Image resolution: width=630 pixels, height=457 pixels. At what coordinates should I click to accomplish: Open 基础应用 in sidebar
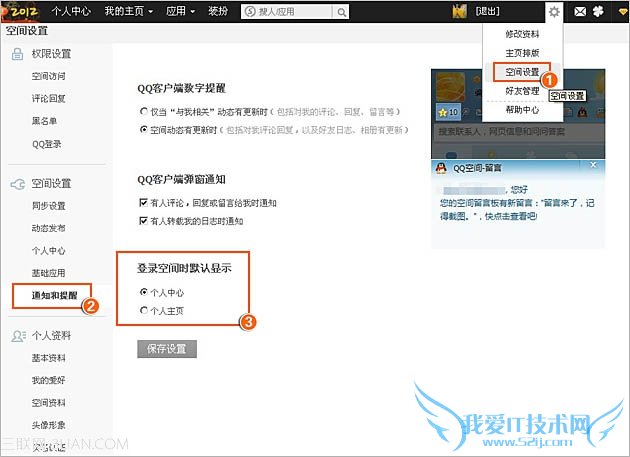point(49,273)
